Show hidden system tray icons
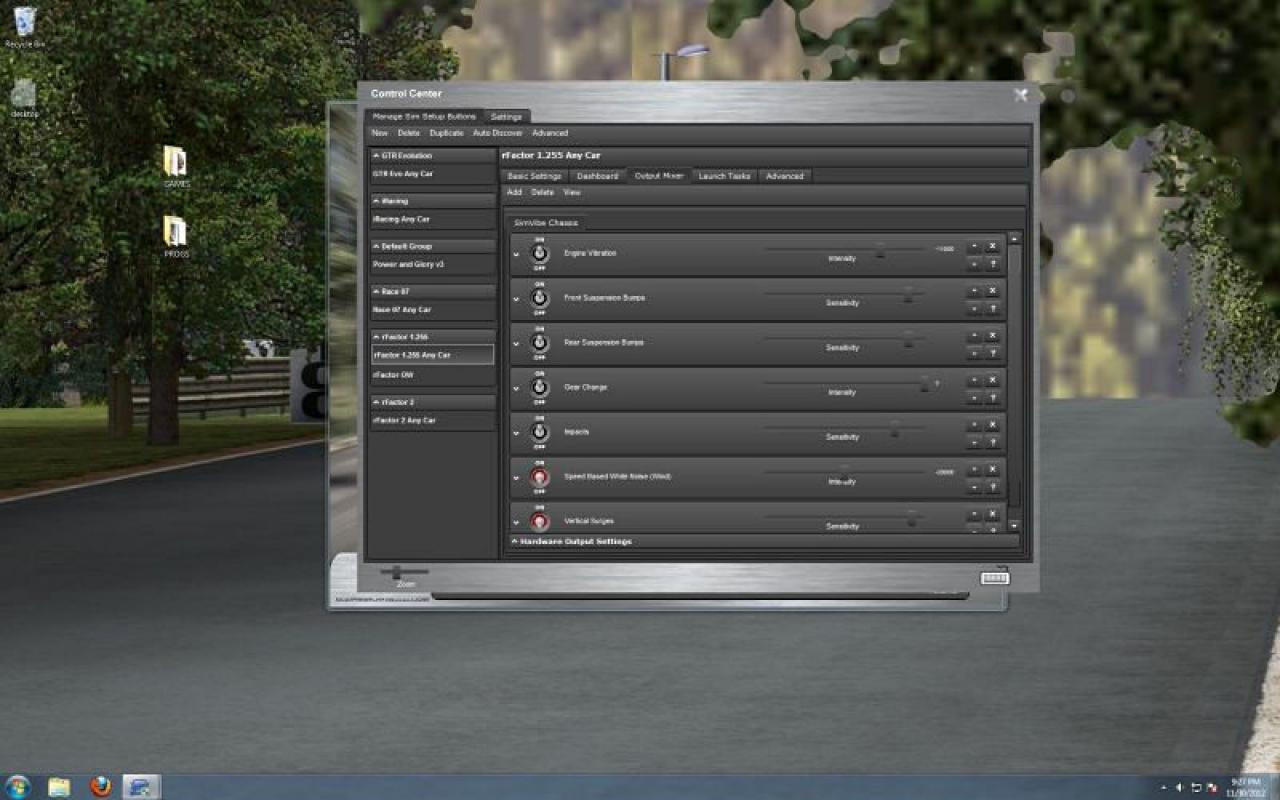Screen dimensions: 1280x800 click(x=1163, y=788)
